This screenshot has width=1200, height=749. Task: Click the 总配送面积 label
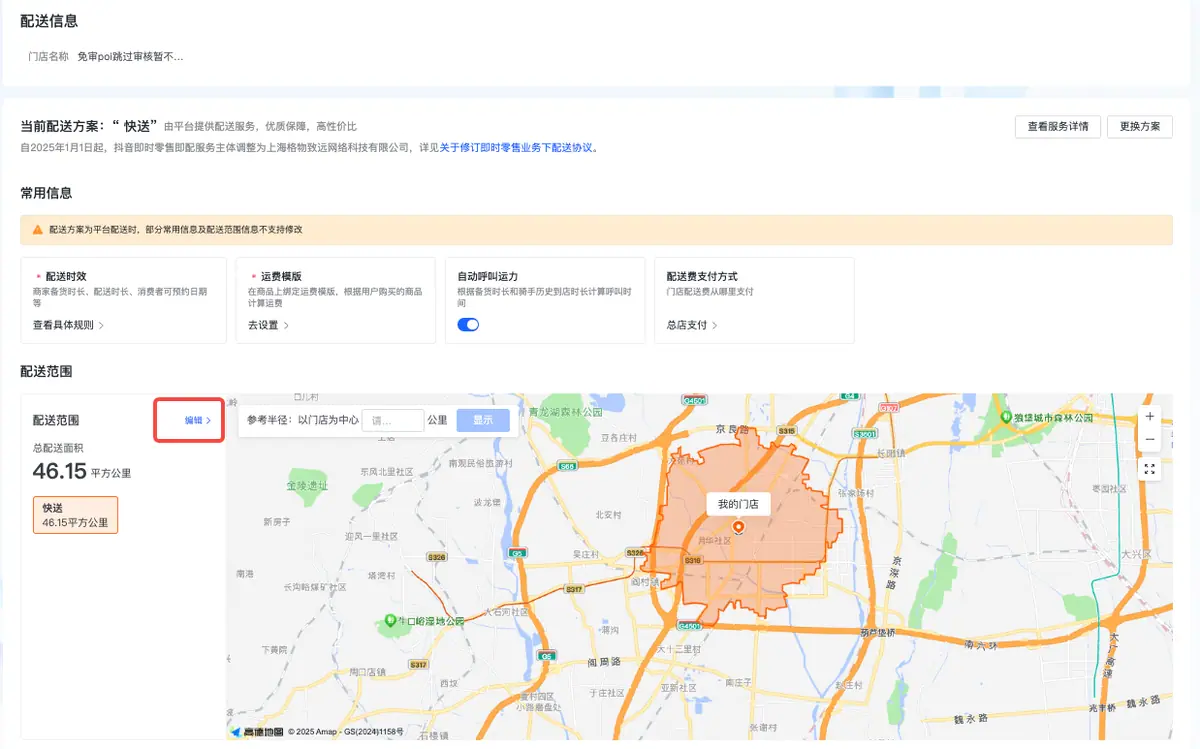click(x=59, y=448)
